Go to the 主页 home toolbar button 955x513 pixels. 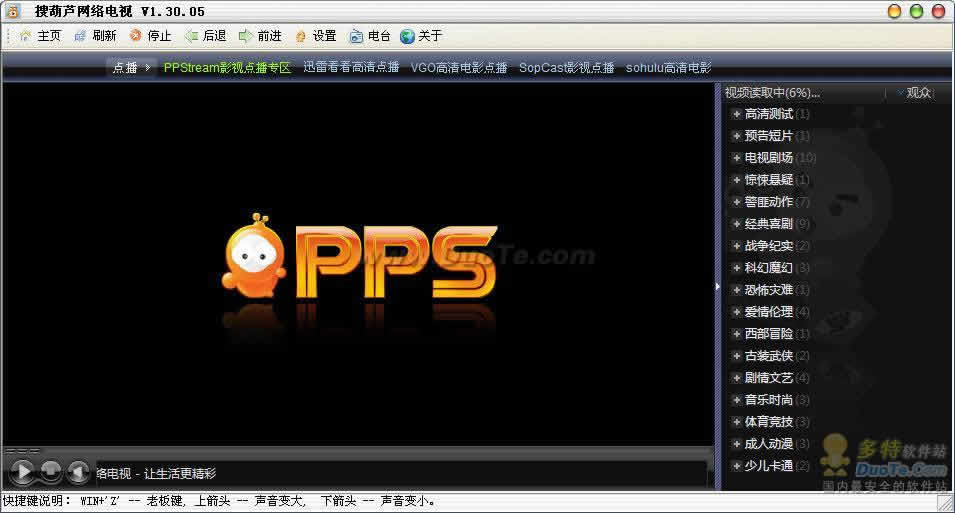pos(40,36)
